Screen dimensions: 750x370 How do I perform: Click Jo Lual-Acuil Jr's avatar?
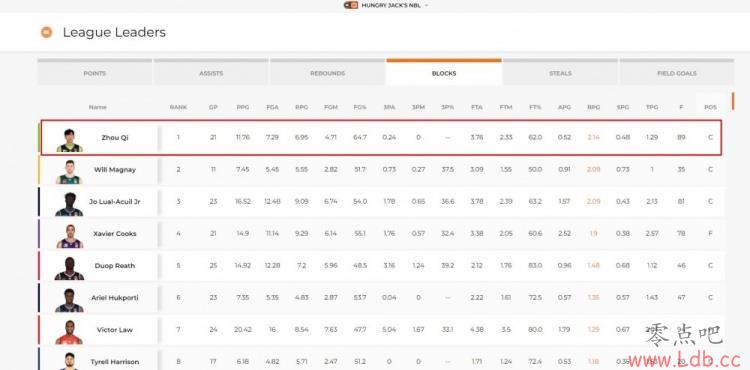69,204
